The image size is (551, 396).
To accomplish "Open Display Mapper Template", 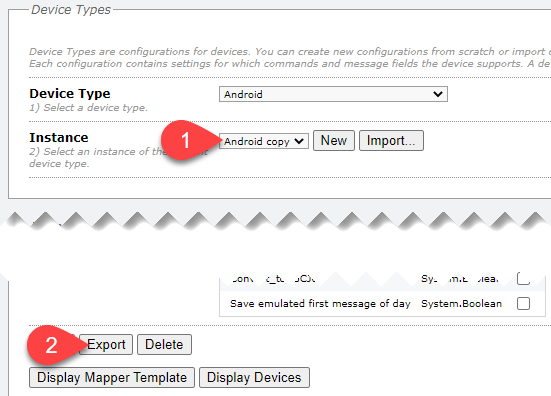I will [x=112, y=377].
